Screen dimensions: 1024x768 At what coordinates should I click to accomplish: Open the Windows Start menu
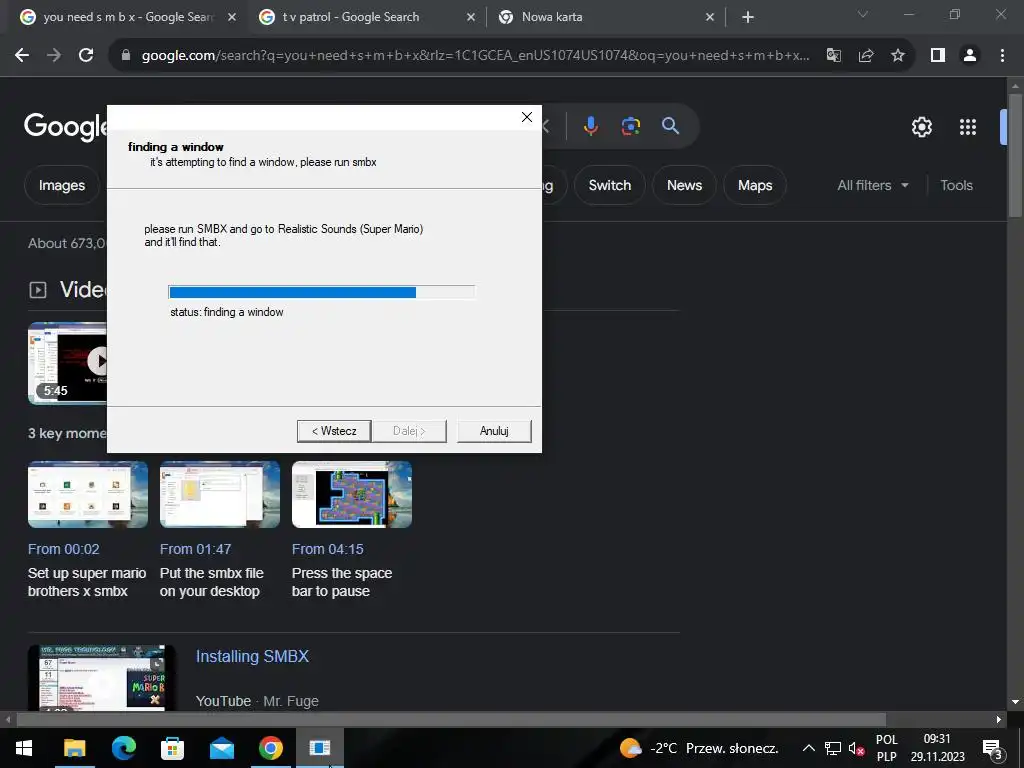[24, 748]
